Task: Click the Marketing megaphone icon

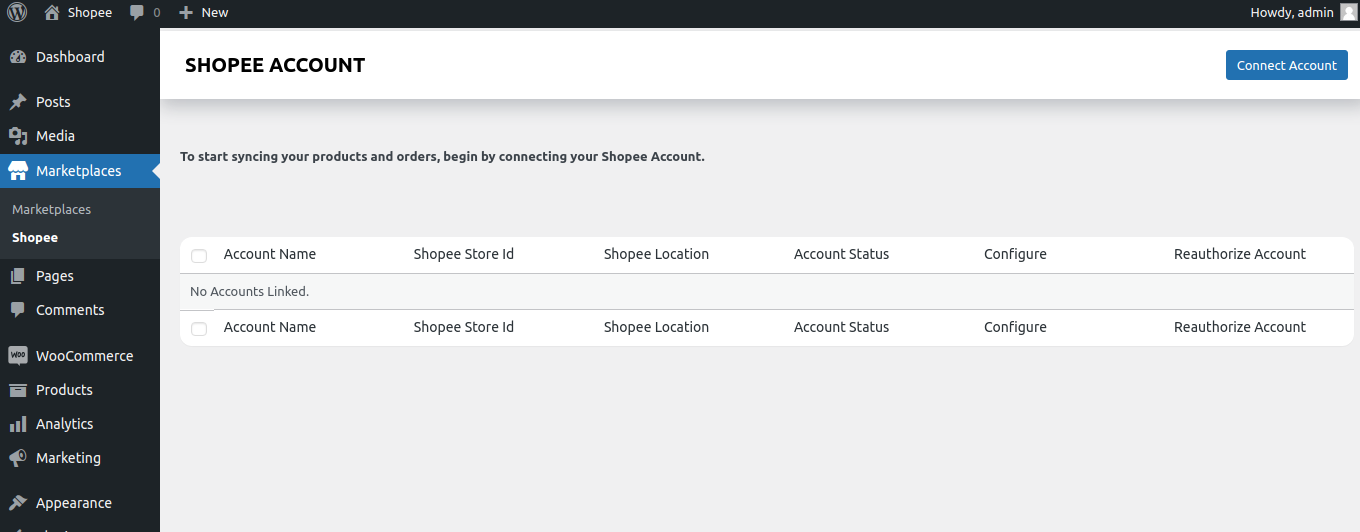Action: [x=17, y=458]
